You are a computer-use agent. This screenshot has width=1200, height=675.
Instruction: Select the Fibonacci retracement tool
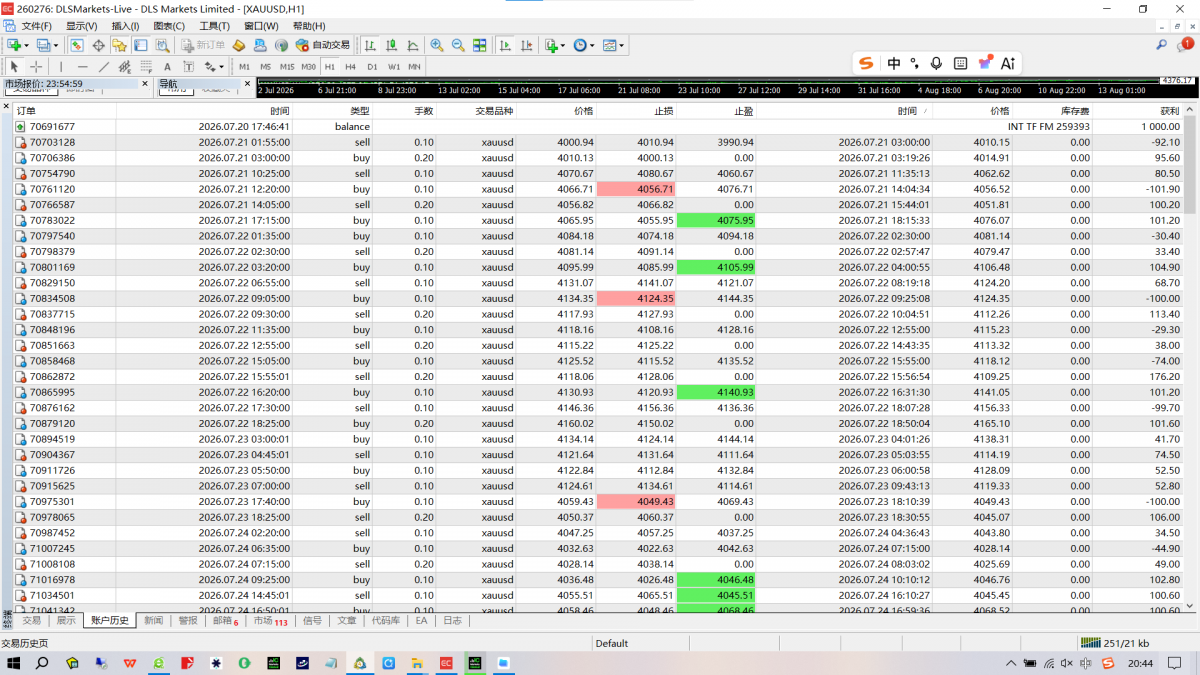[x=146, y=67]
